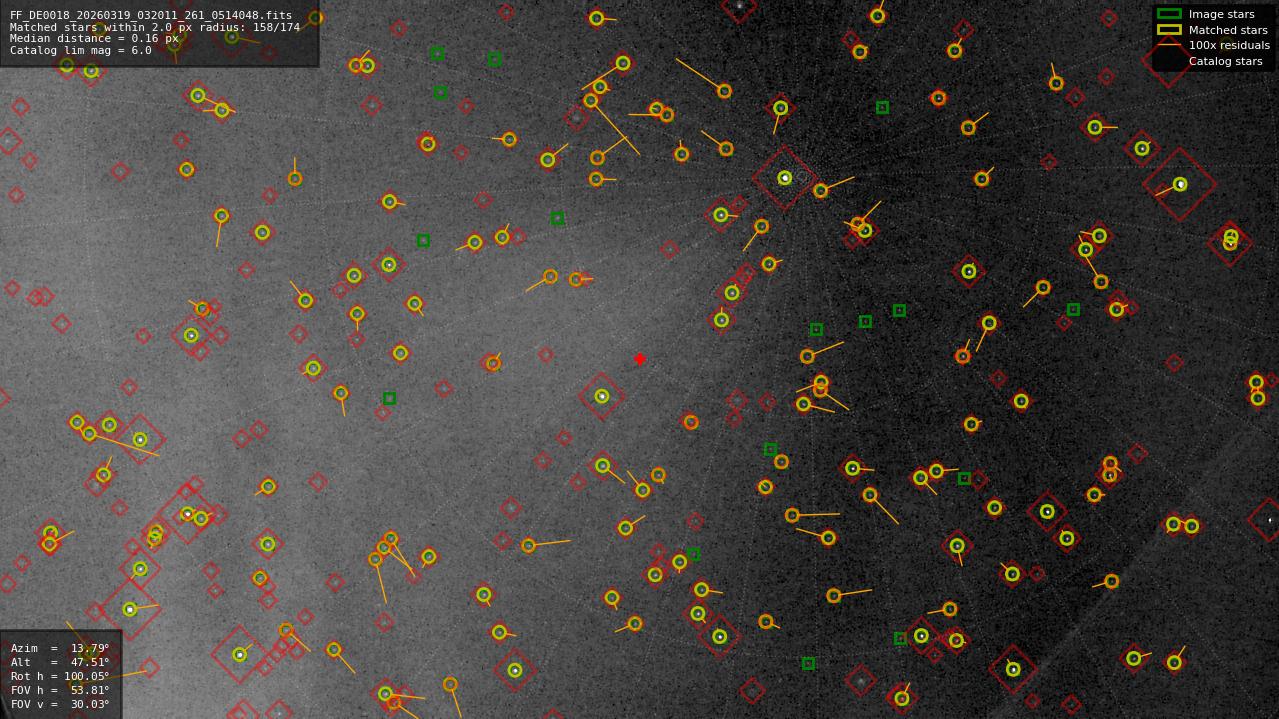Select the '100x residuals' legend label
Image resolution: width=1279 pixels, height=719 pixels.
pos(1229,45)
